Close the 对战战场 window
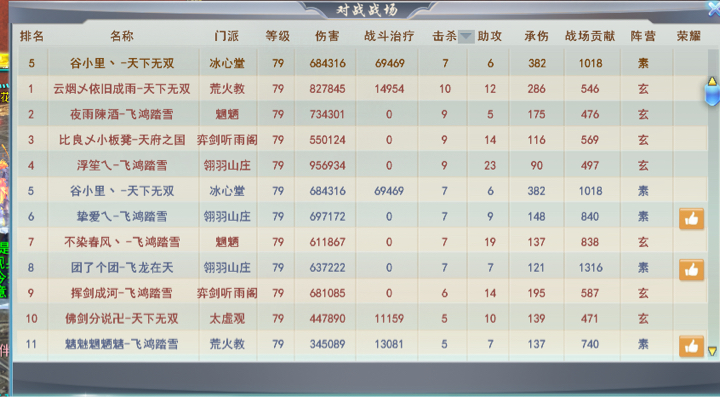720x397 pixels. (714, 8)
